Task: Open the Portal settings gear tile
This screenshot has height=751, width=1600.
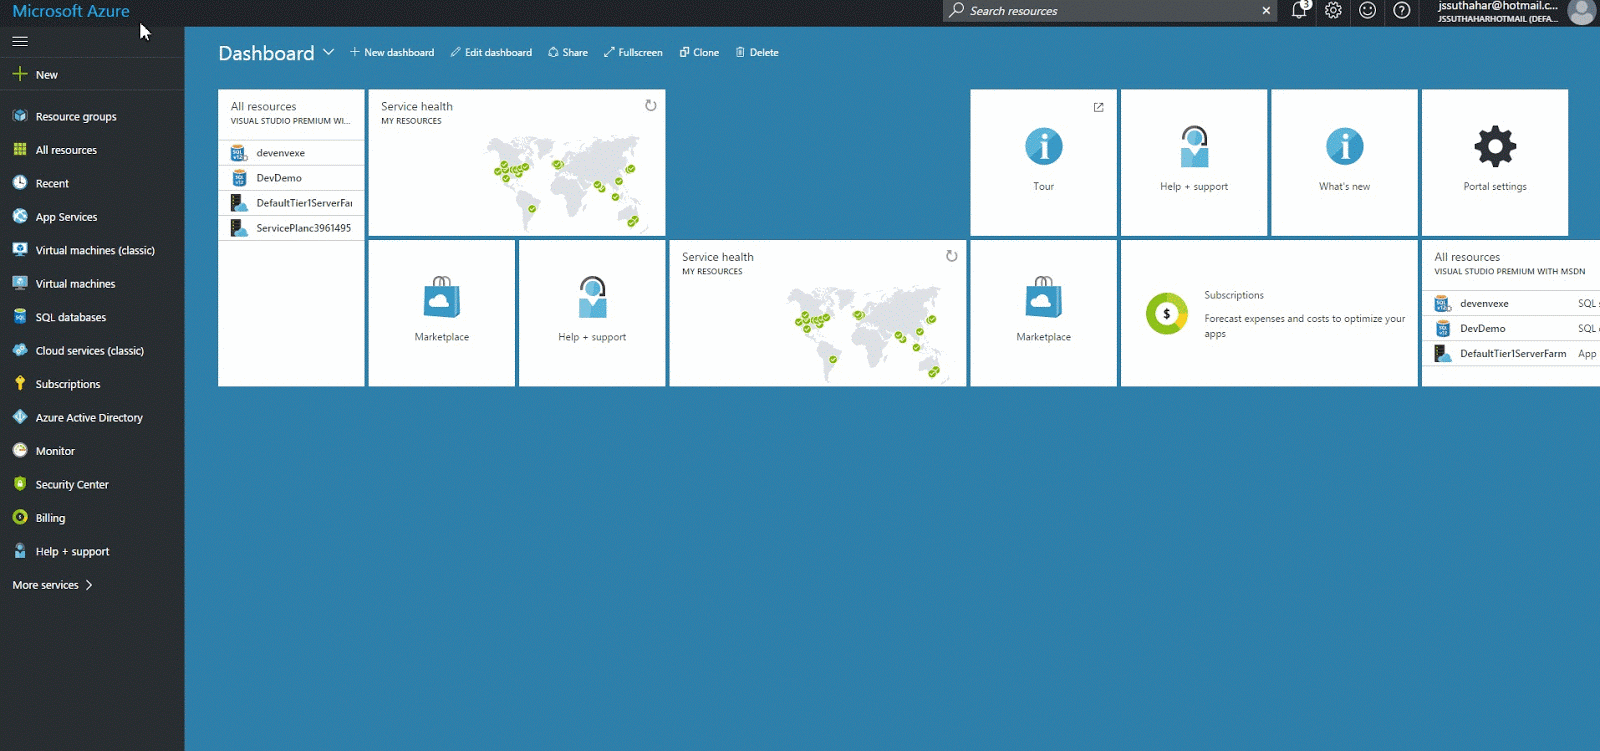Action: 1495,162
